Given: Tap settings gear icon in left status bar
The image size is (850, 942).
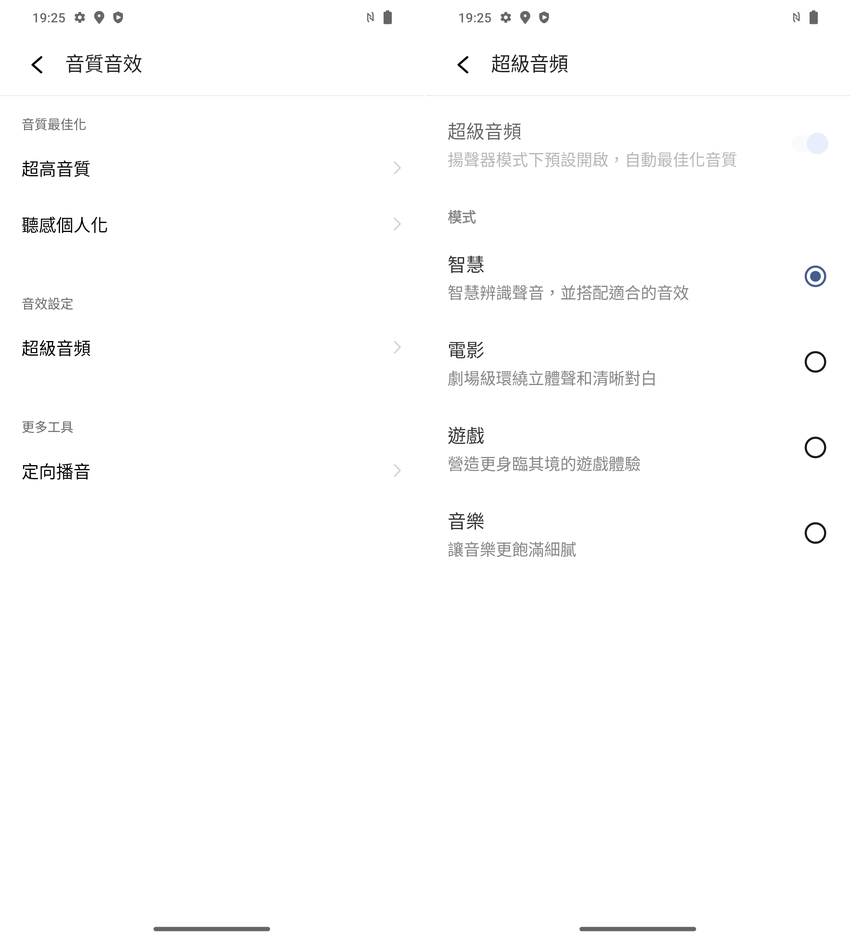Looking at the screenshot, I should tap(79, 17).
